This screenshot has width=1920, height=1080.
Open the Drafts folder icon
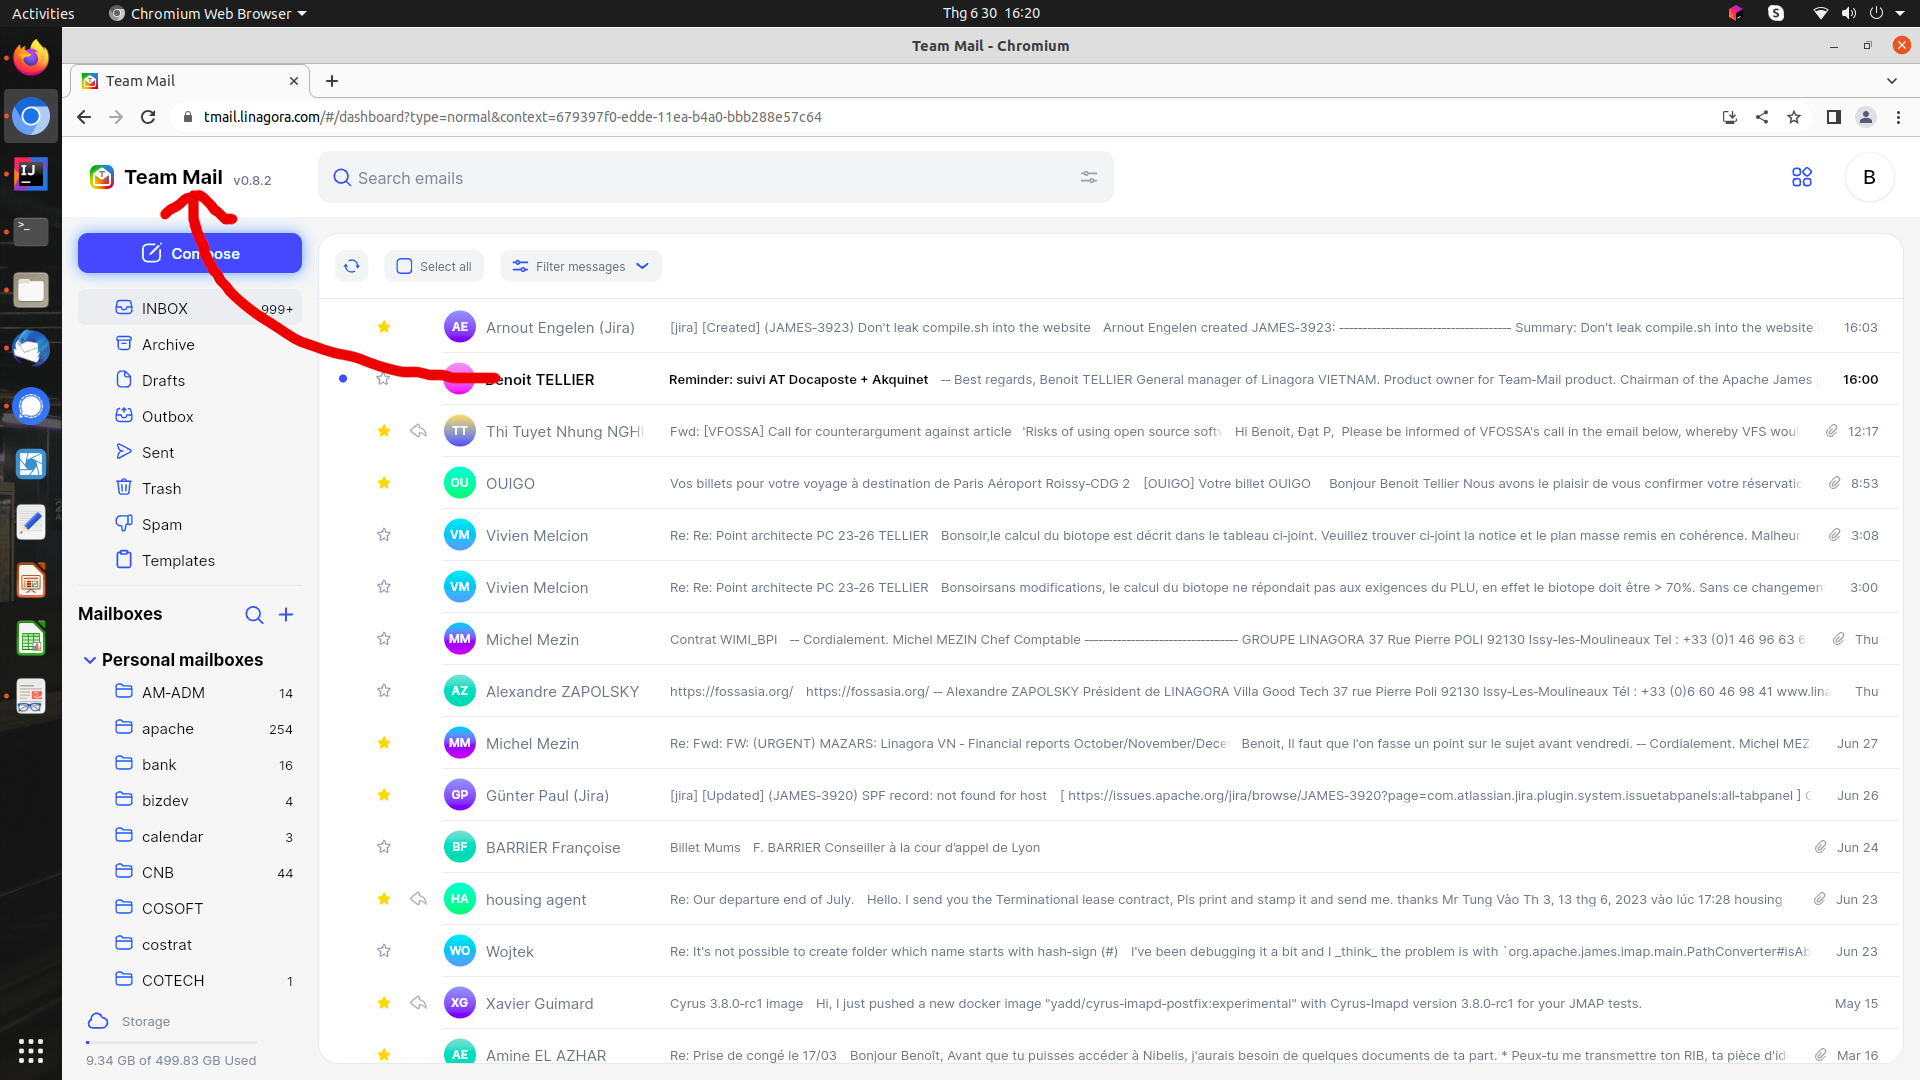pos(123,380)
